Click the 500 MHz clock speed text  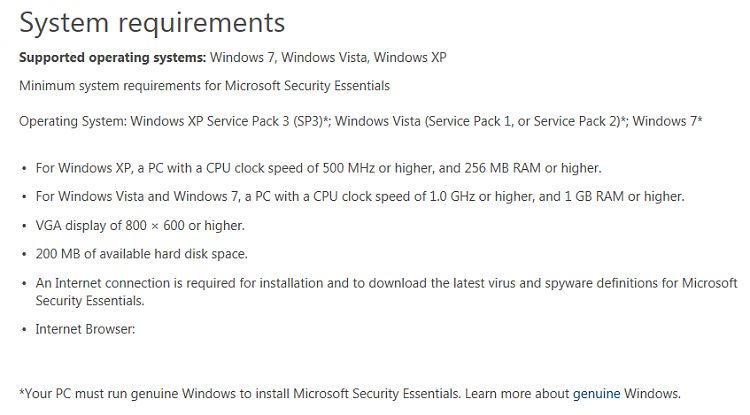click(x=349, y=168)
